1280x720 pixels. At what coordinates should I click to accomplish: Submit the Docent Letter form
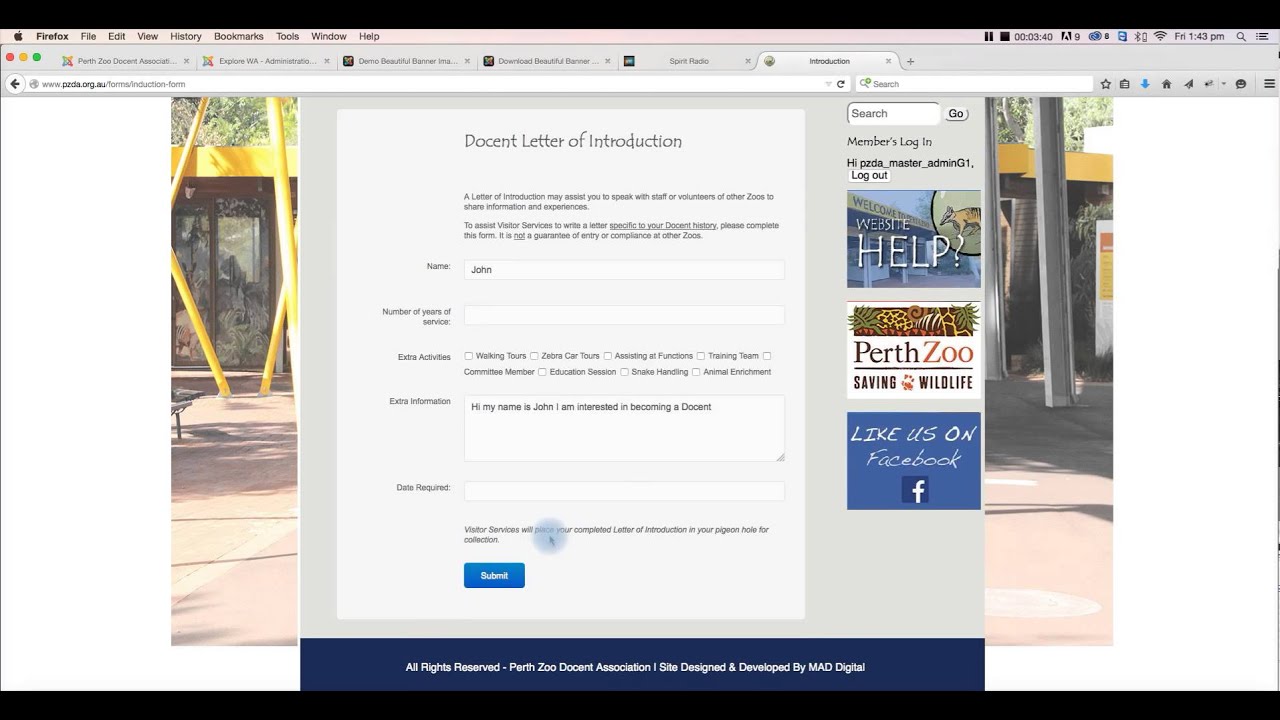(494, 576)
